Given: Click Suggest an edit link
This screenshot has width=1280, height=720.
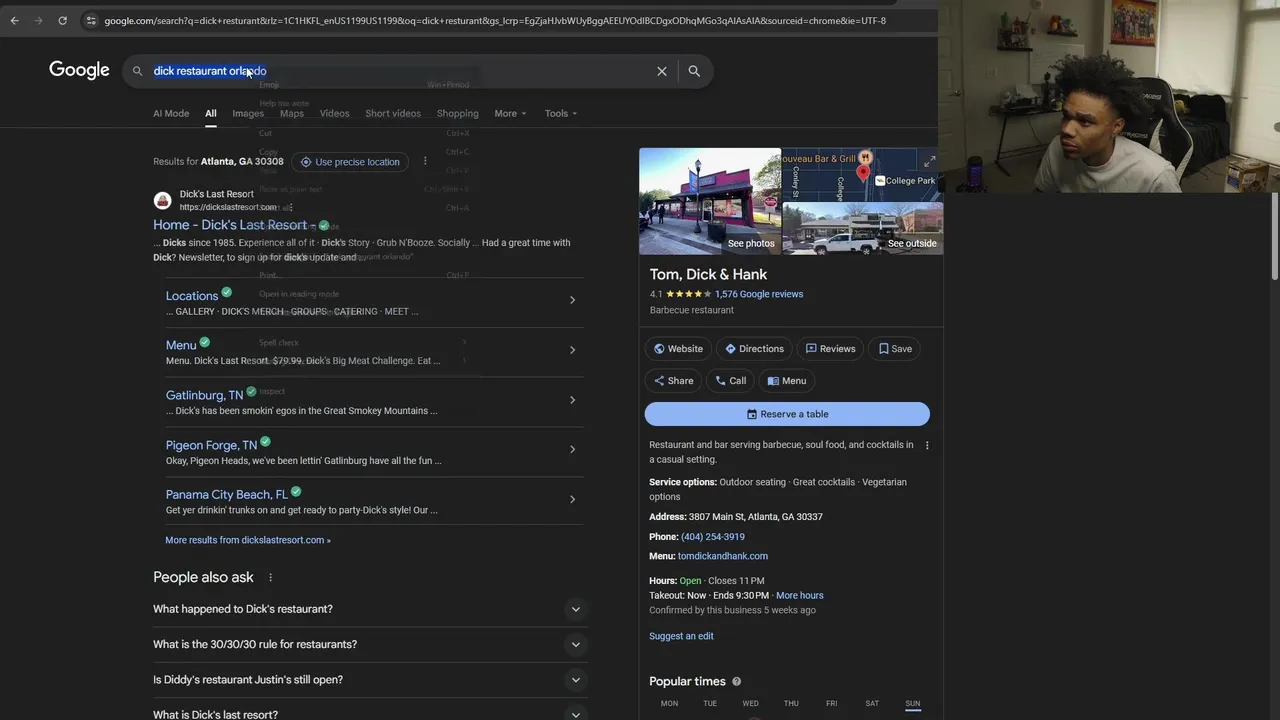Looking at the screenshot, I should [x=681, y=636].
